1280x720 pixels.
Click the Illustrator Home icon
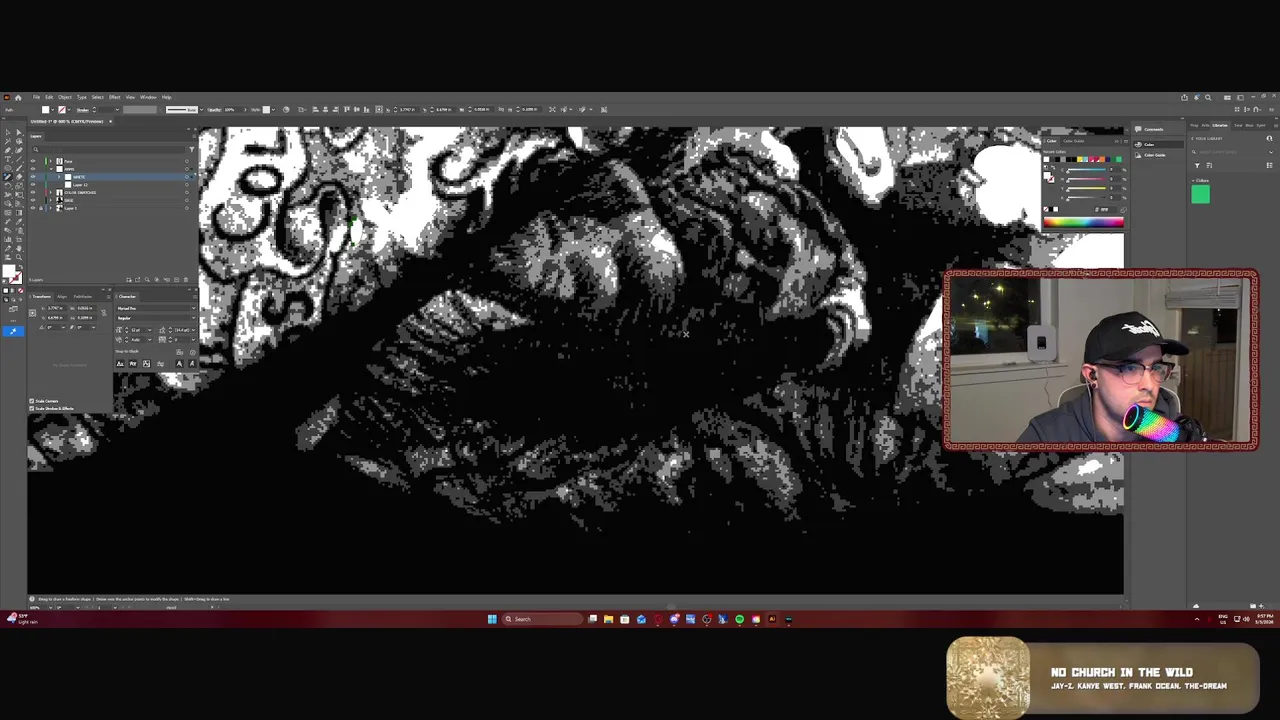pyautogui.click(x=18, y=98)
